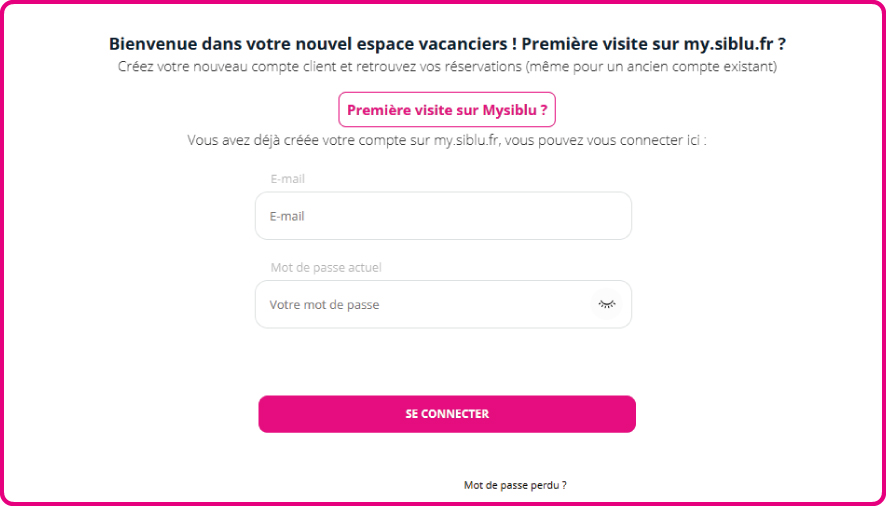
Task: Start account creation via the Mysiblu first-visit button
Action: [447, 110]
